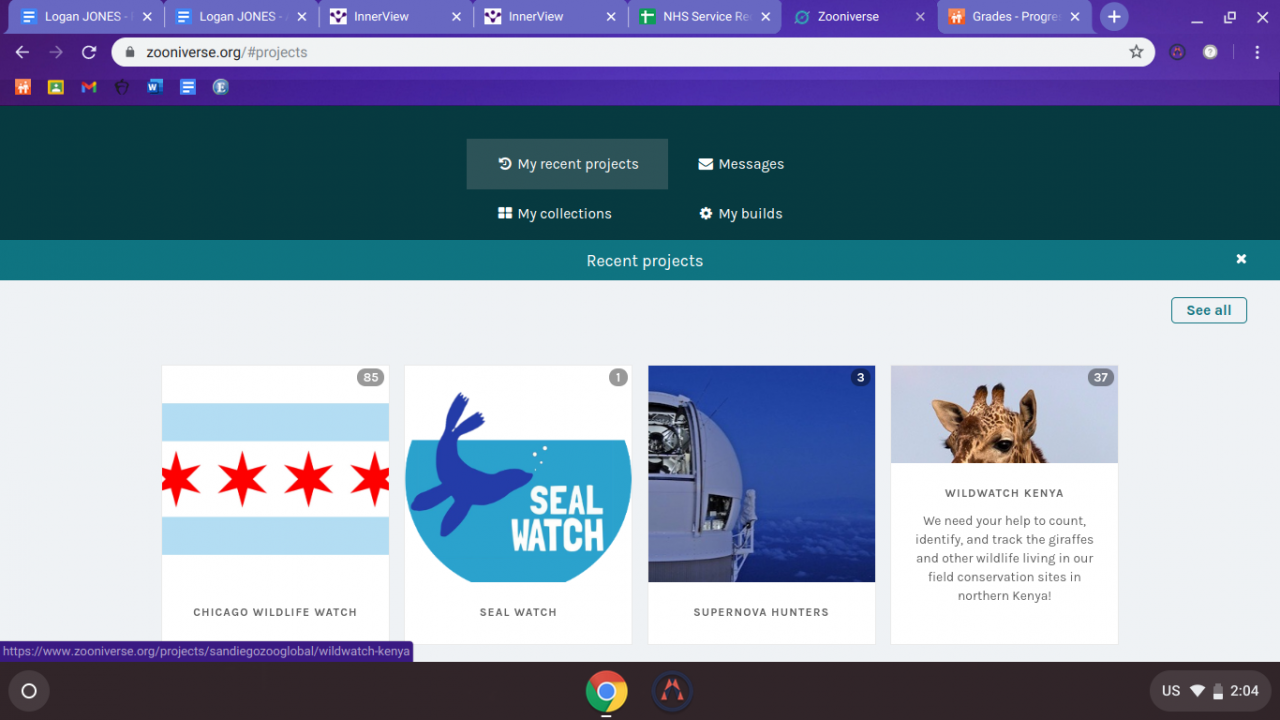Open Messages
This screenshot has width=1280, height=720.
pyautogui.click(x=741, y=164)
